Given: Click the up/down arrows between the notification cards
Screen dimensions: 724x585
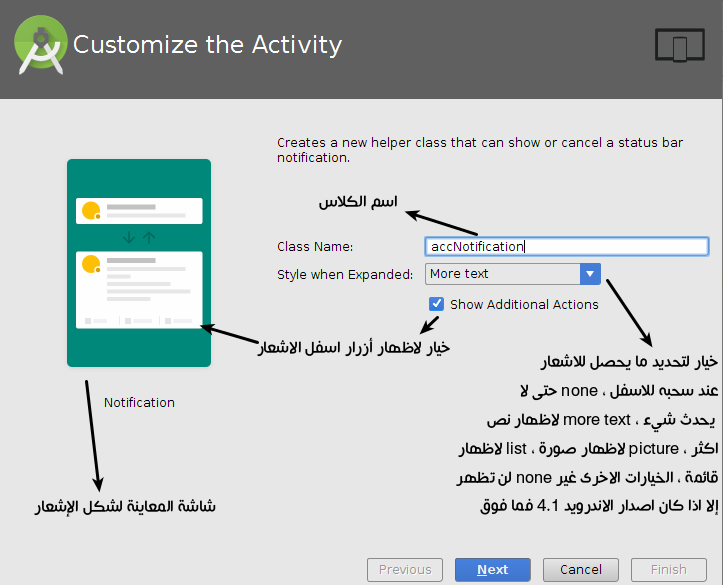Looking at the screenshot, I should coord(139,238).
